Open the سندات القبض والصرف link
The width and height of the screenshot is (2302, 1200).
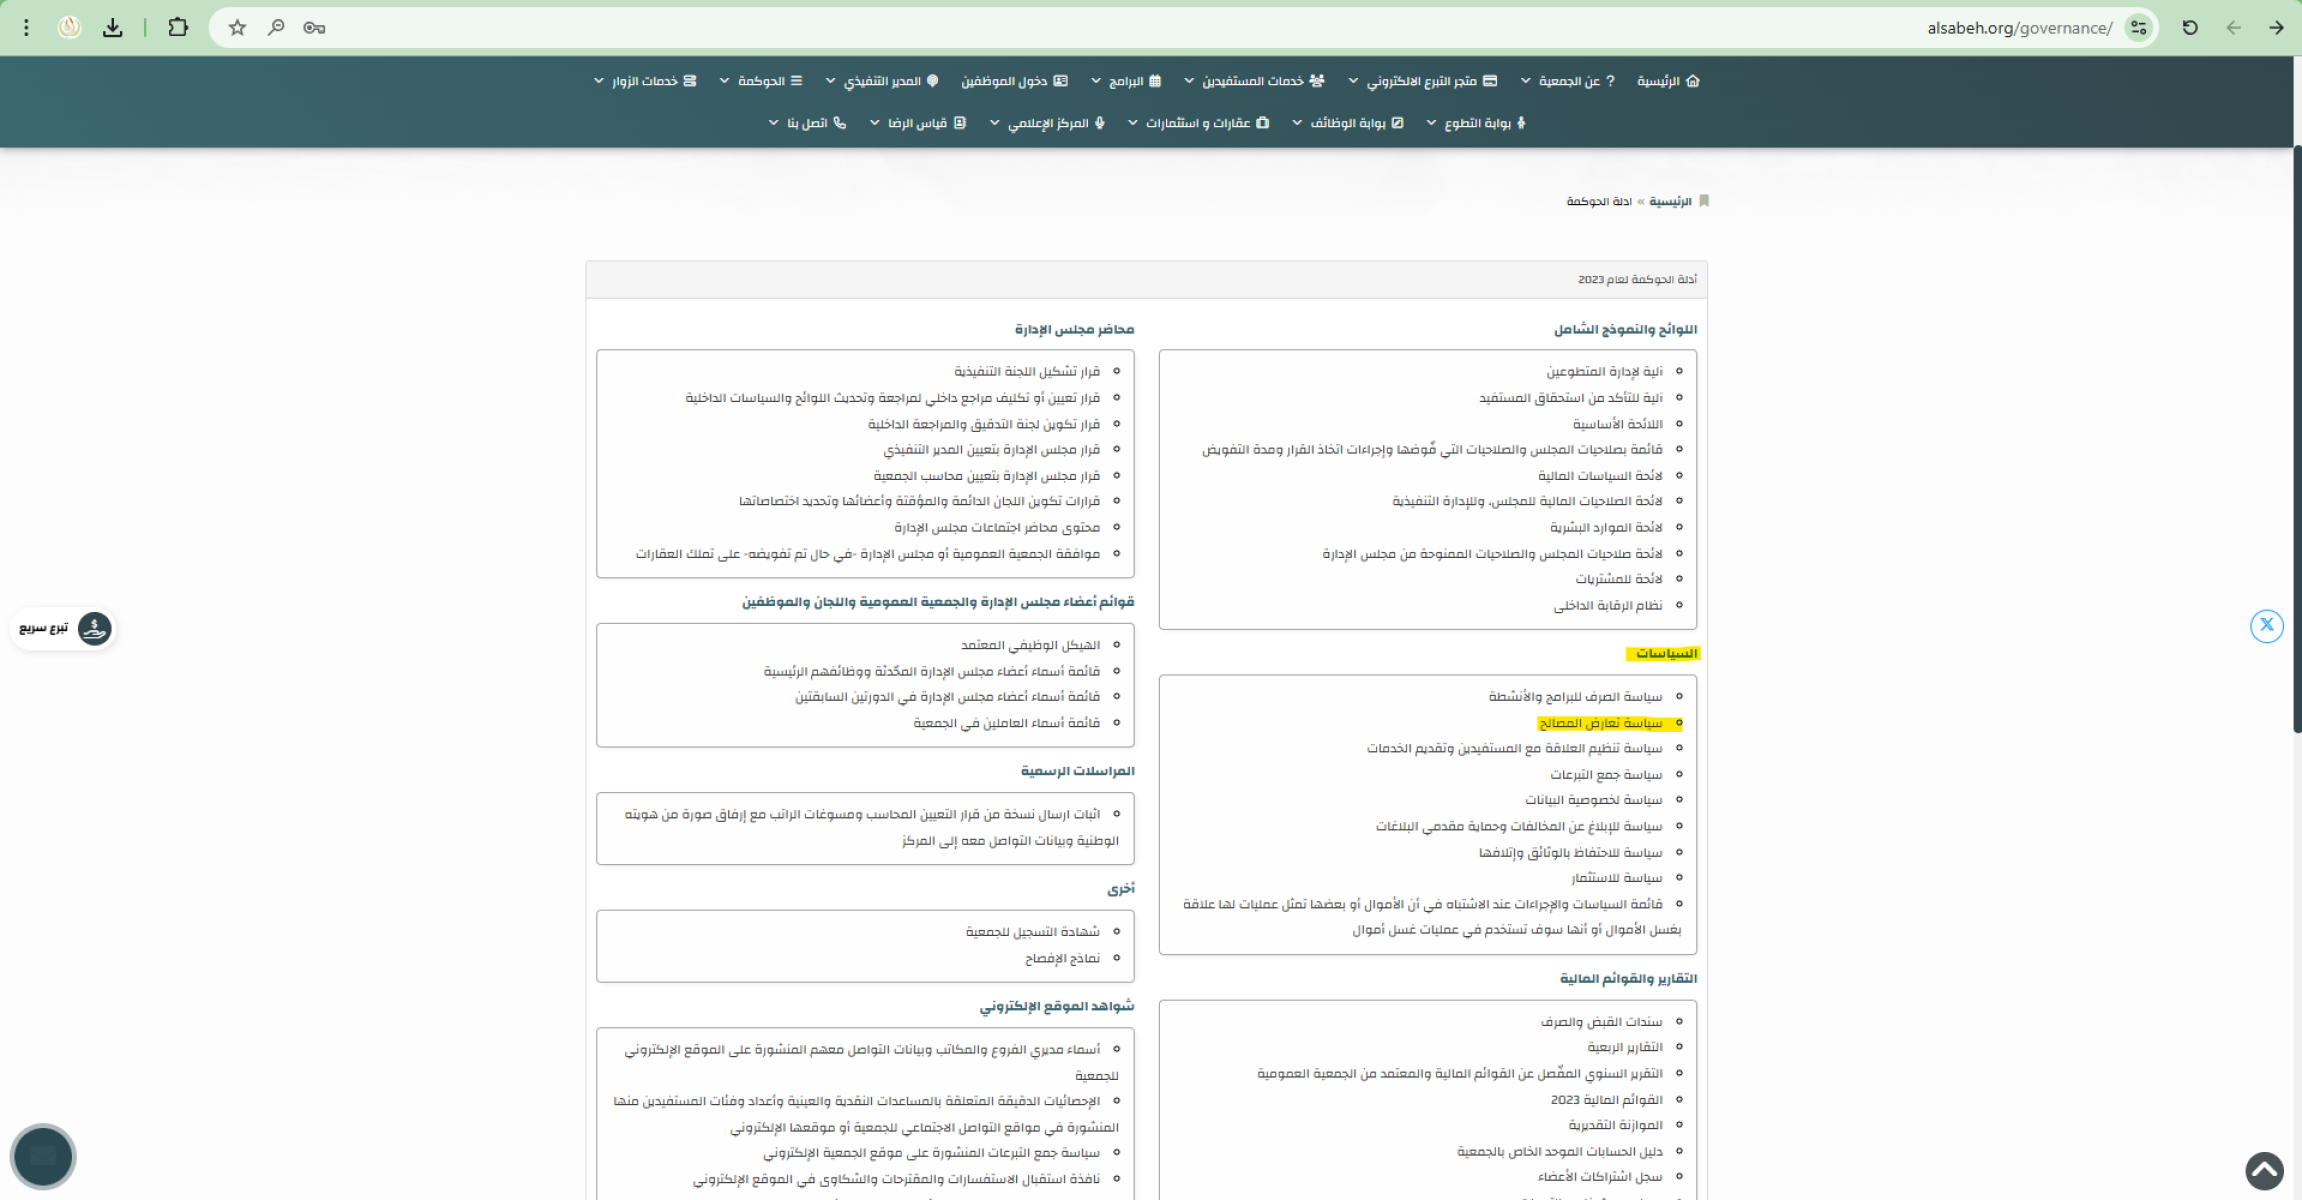click(1601, 1022)
